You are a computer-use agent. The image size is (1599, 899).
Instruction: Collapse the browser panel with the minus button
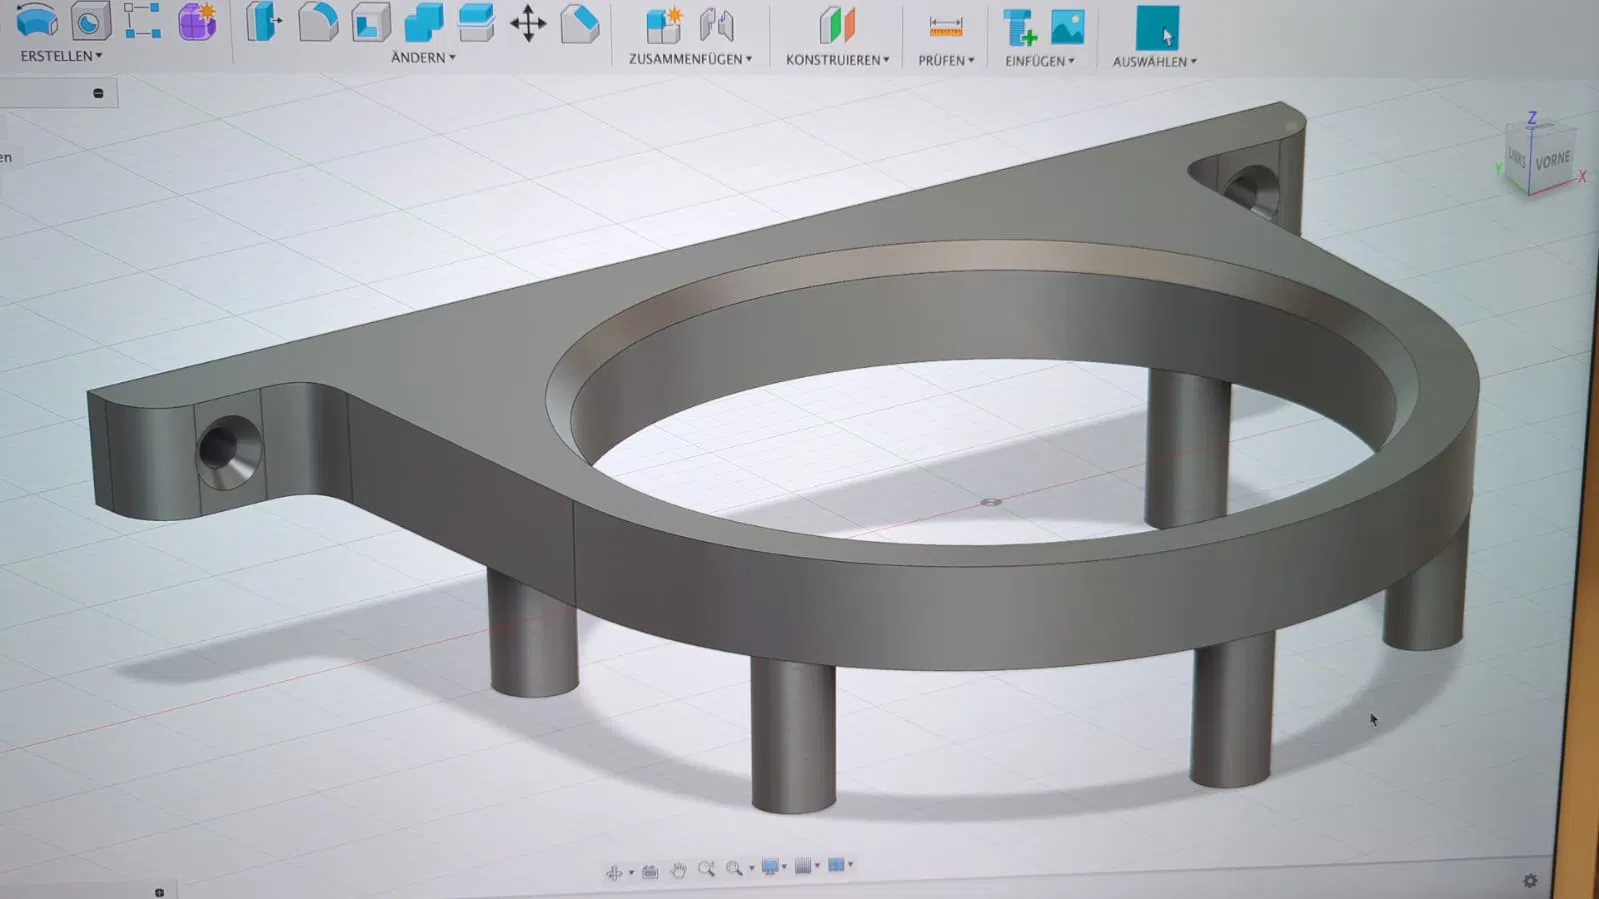tap(98, 93)
